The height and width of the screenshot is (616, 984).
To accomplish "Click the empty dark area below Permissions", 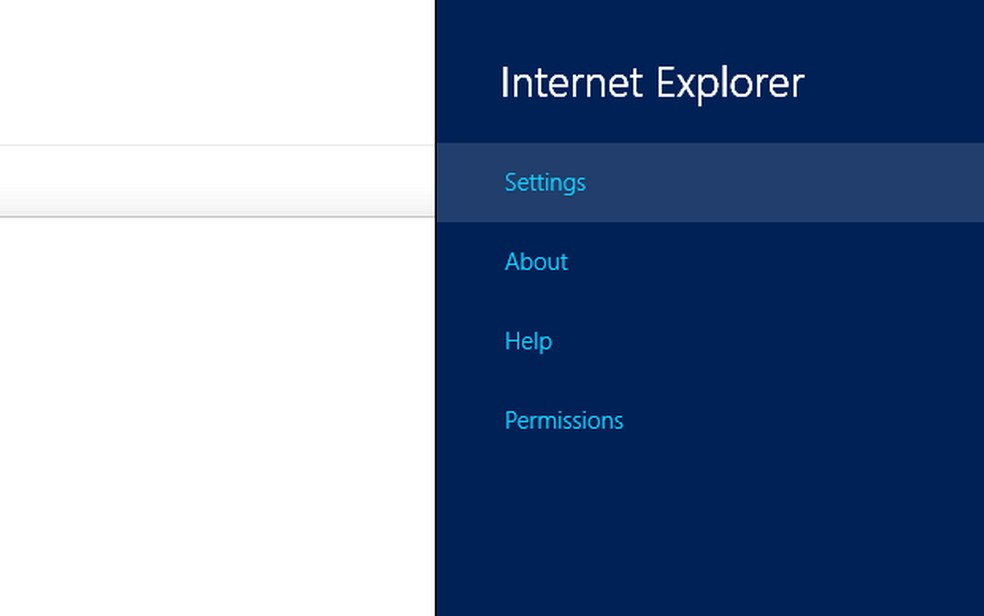I will coord(710,530).
